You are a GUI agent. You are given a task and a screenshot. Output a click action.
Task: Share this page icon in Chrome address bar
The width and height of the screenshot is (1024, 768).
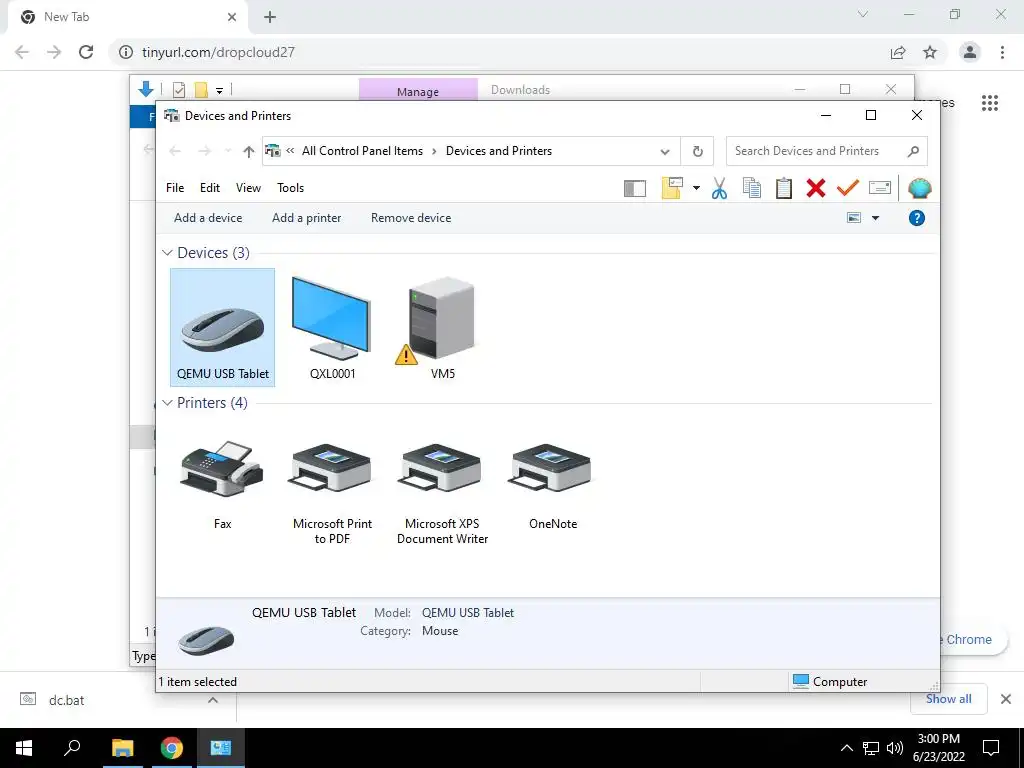point(898,52)
